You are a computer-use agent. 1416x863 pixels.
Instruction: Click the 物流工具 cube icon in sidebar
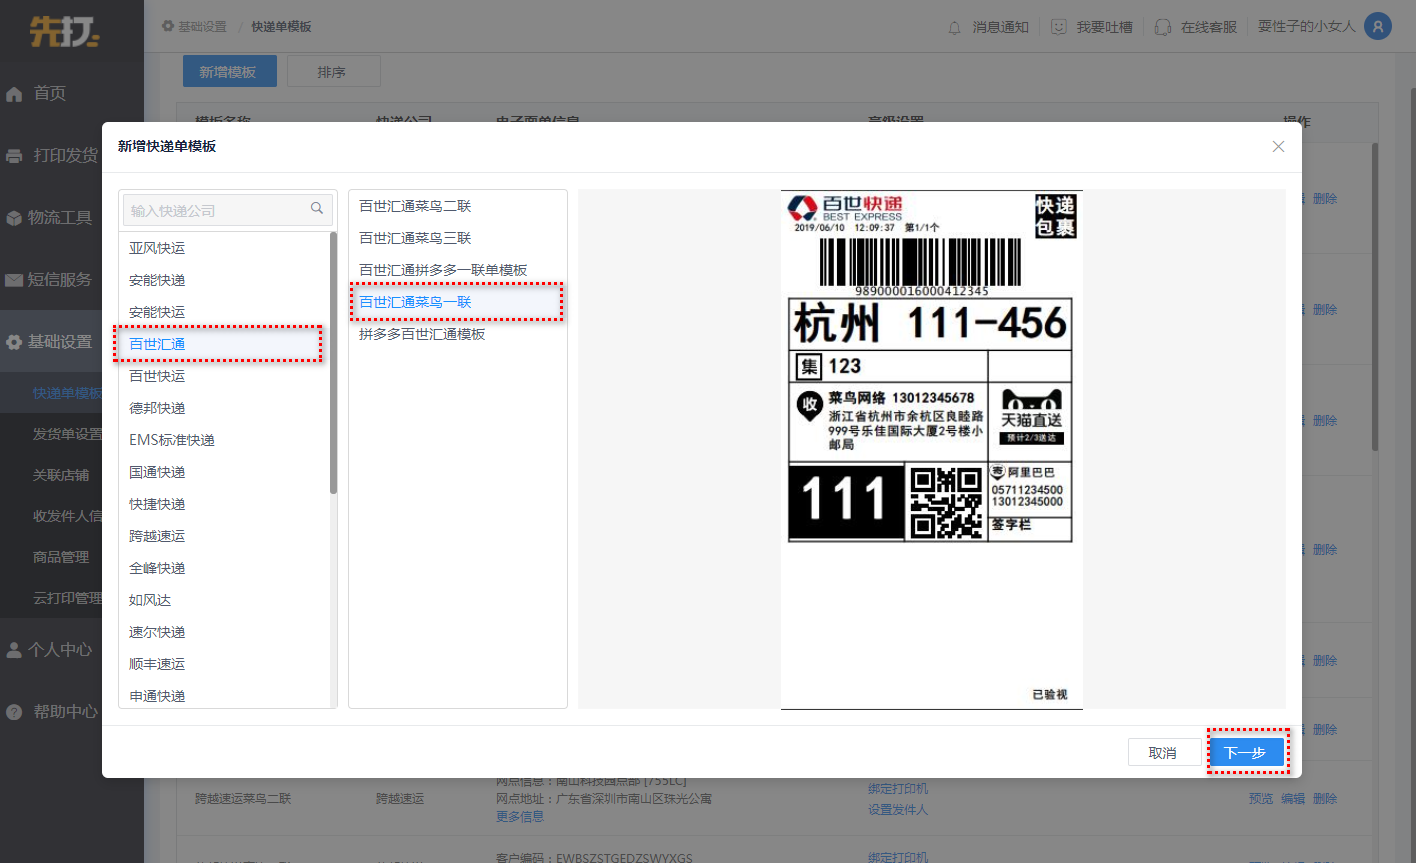coord(14,218)
